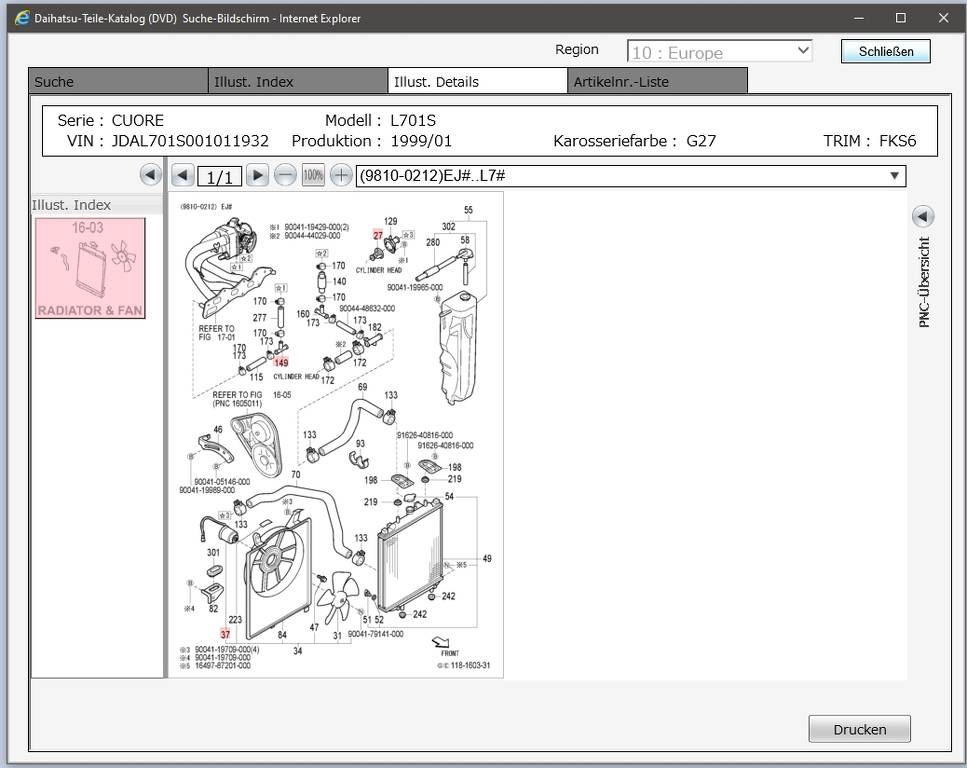Click part number 277 in diagram
Viewport: 967px width, 768px height.
(260, 318)
